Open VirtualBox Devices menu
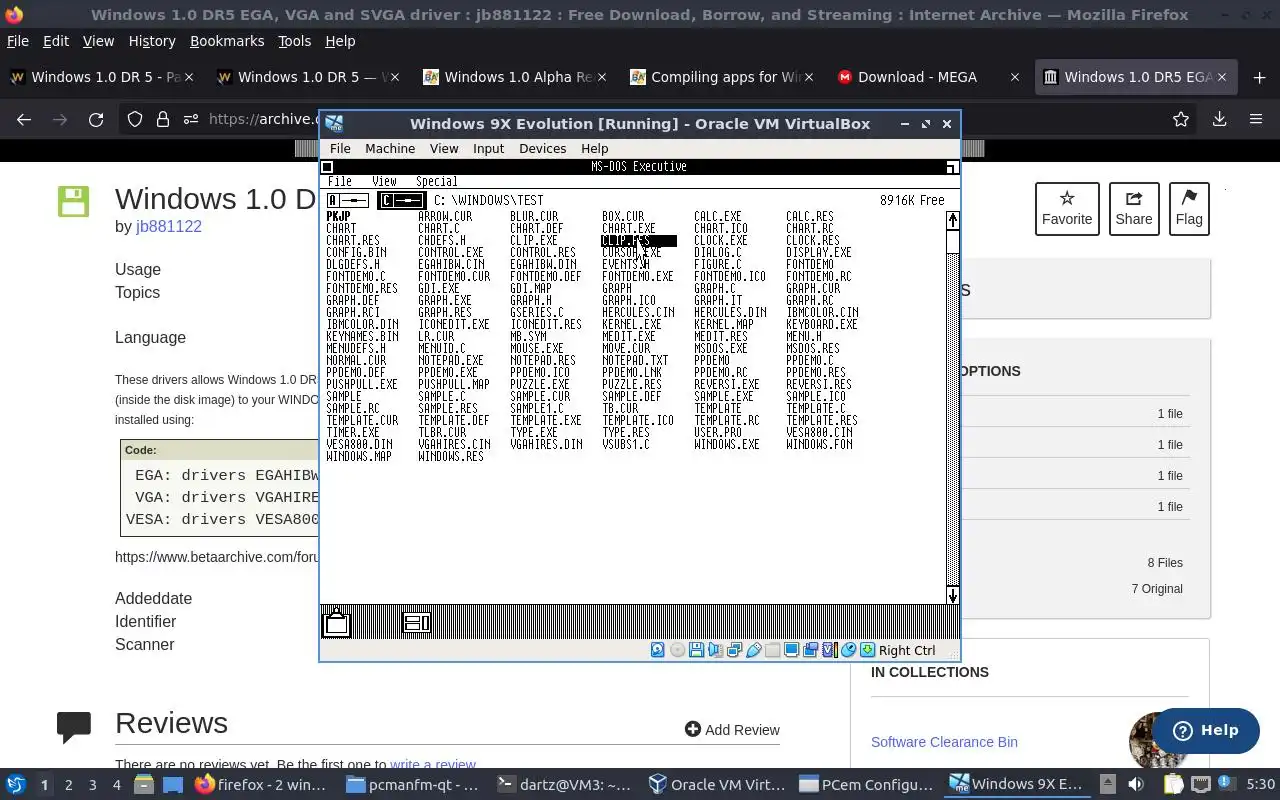Viewport: 1280px width, 800px height. pyautogui.click(x=543, y=148)
